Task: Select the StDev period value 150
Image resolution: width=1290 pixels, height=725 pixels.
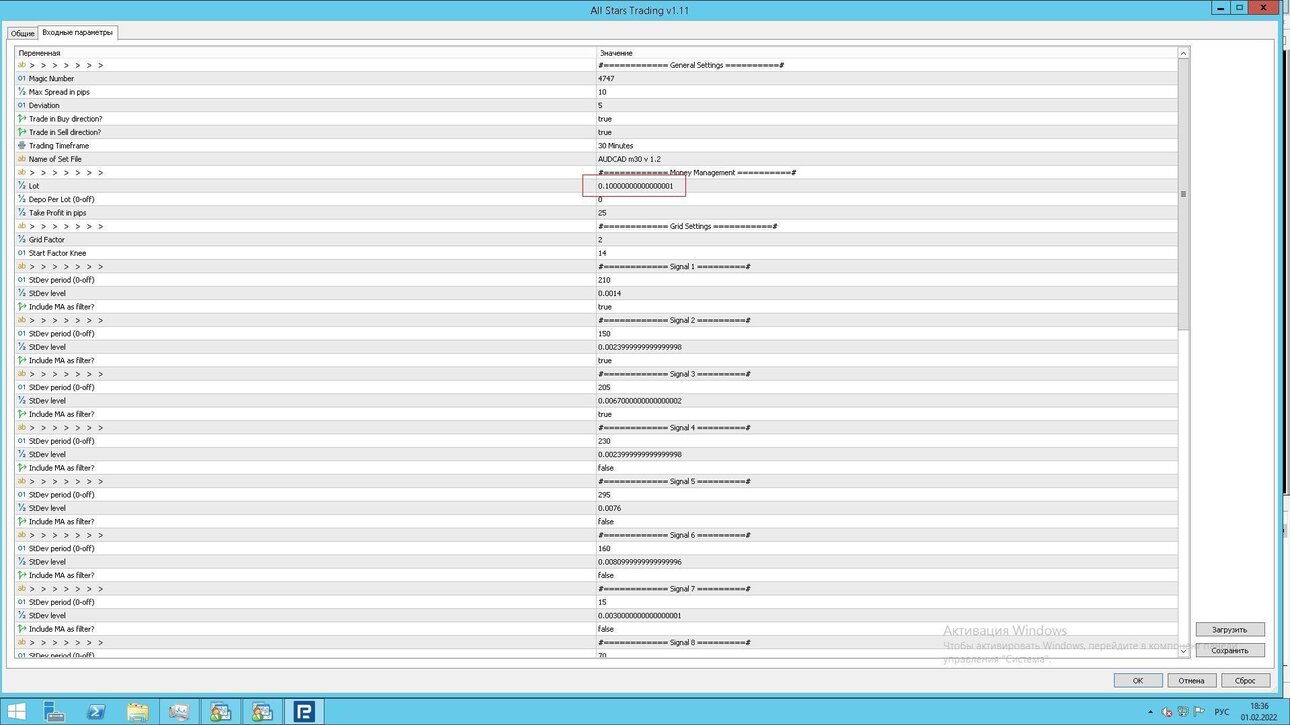Action: pos(604,334)
